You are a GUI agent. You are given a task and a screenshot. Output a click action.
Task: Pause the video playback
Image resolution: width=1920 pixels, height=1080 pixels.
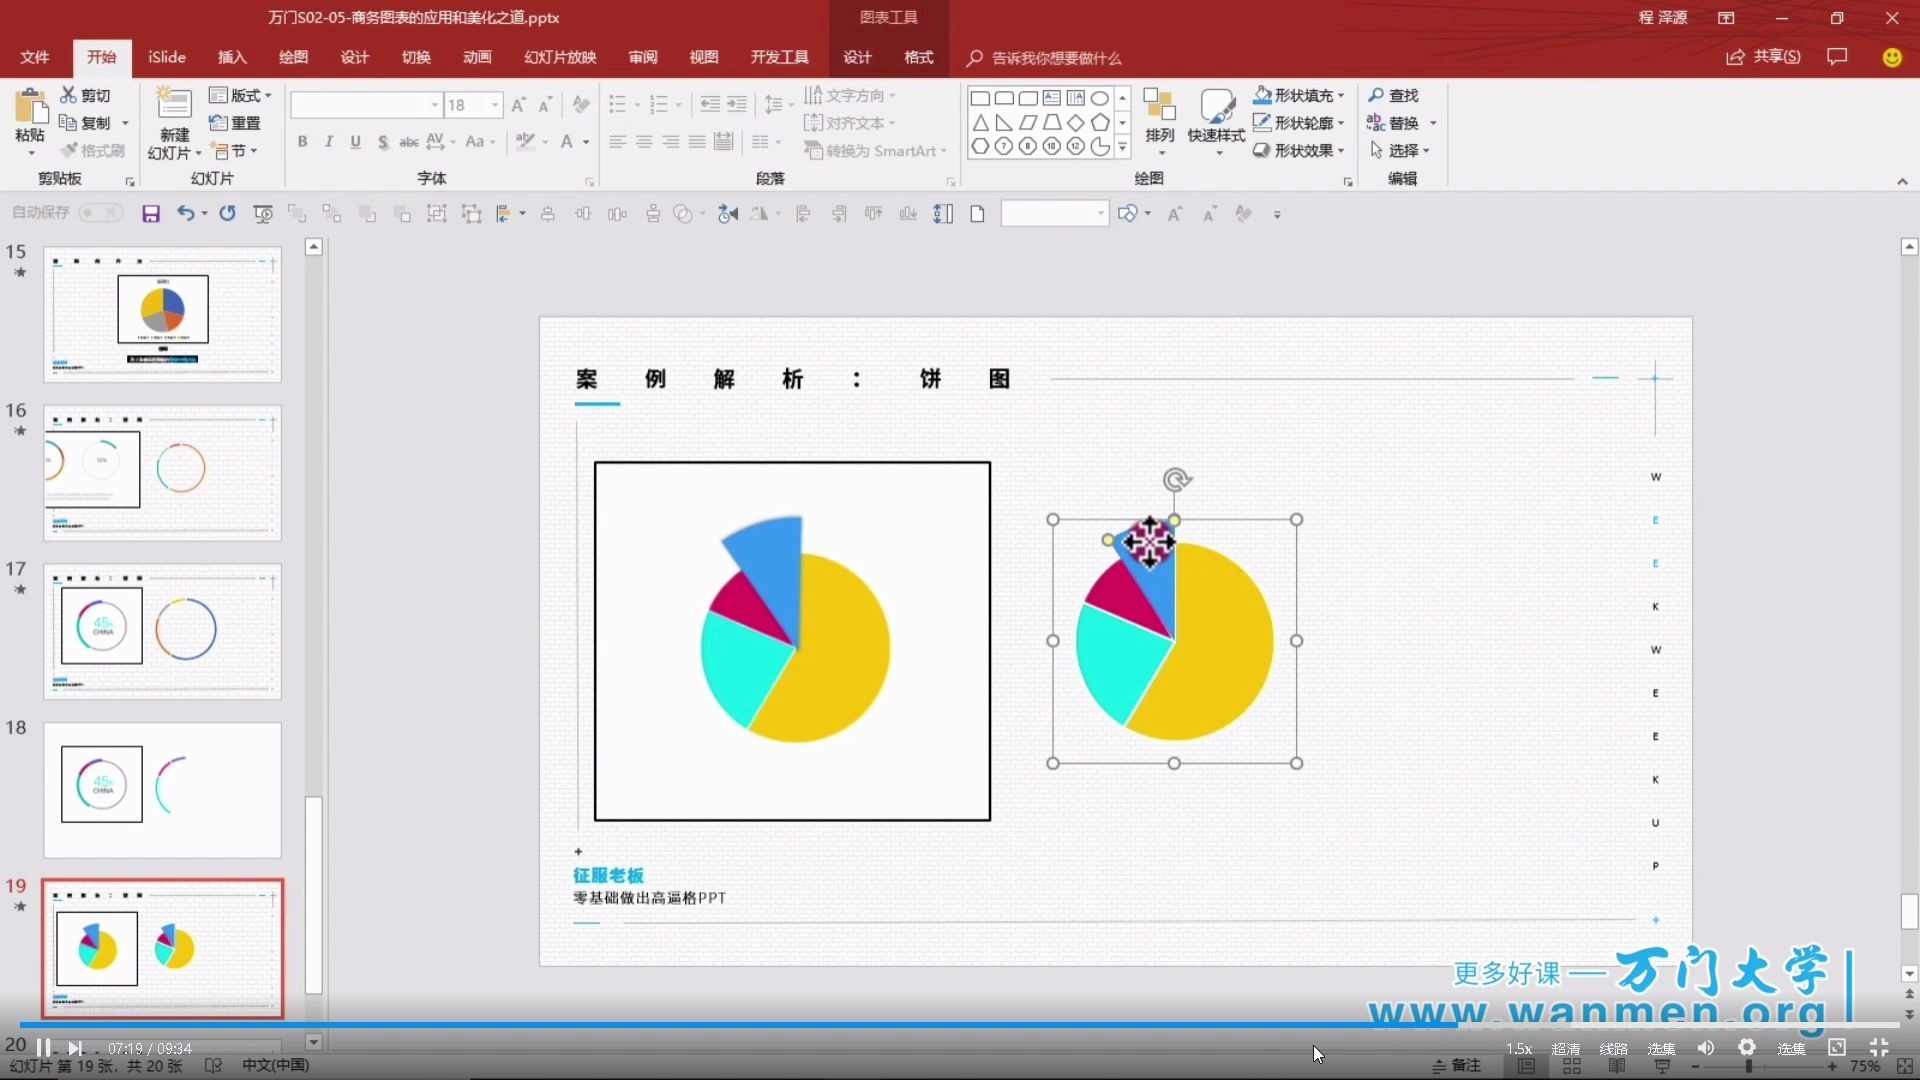(44, 1047)
